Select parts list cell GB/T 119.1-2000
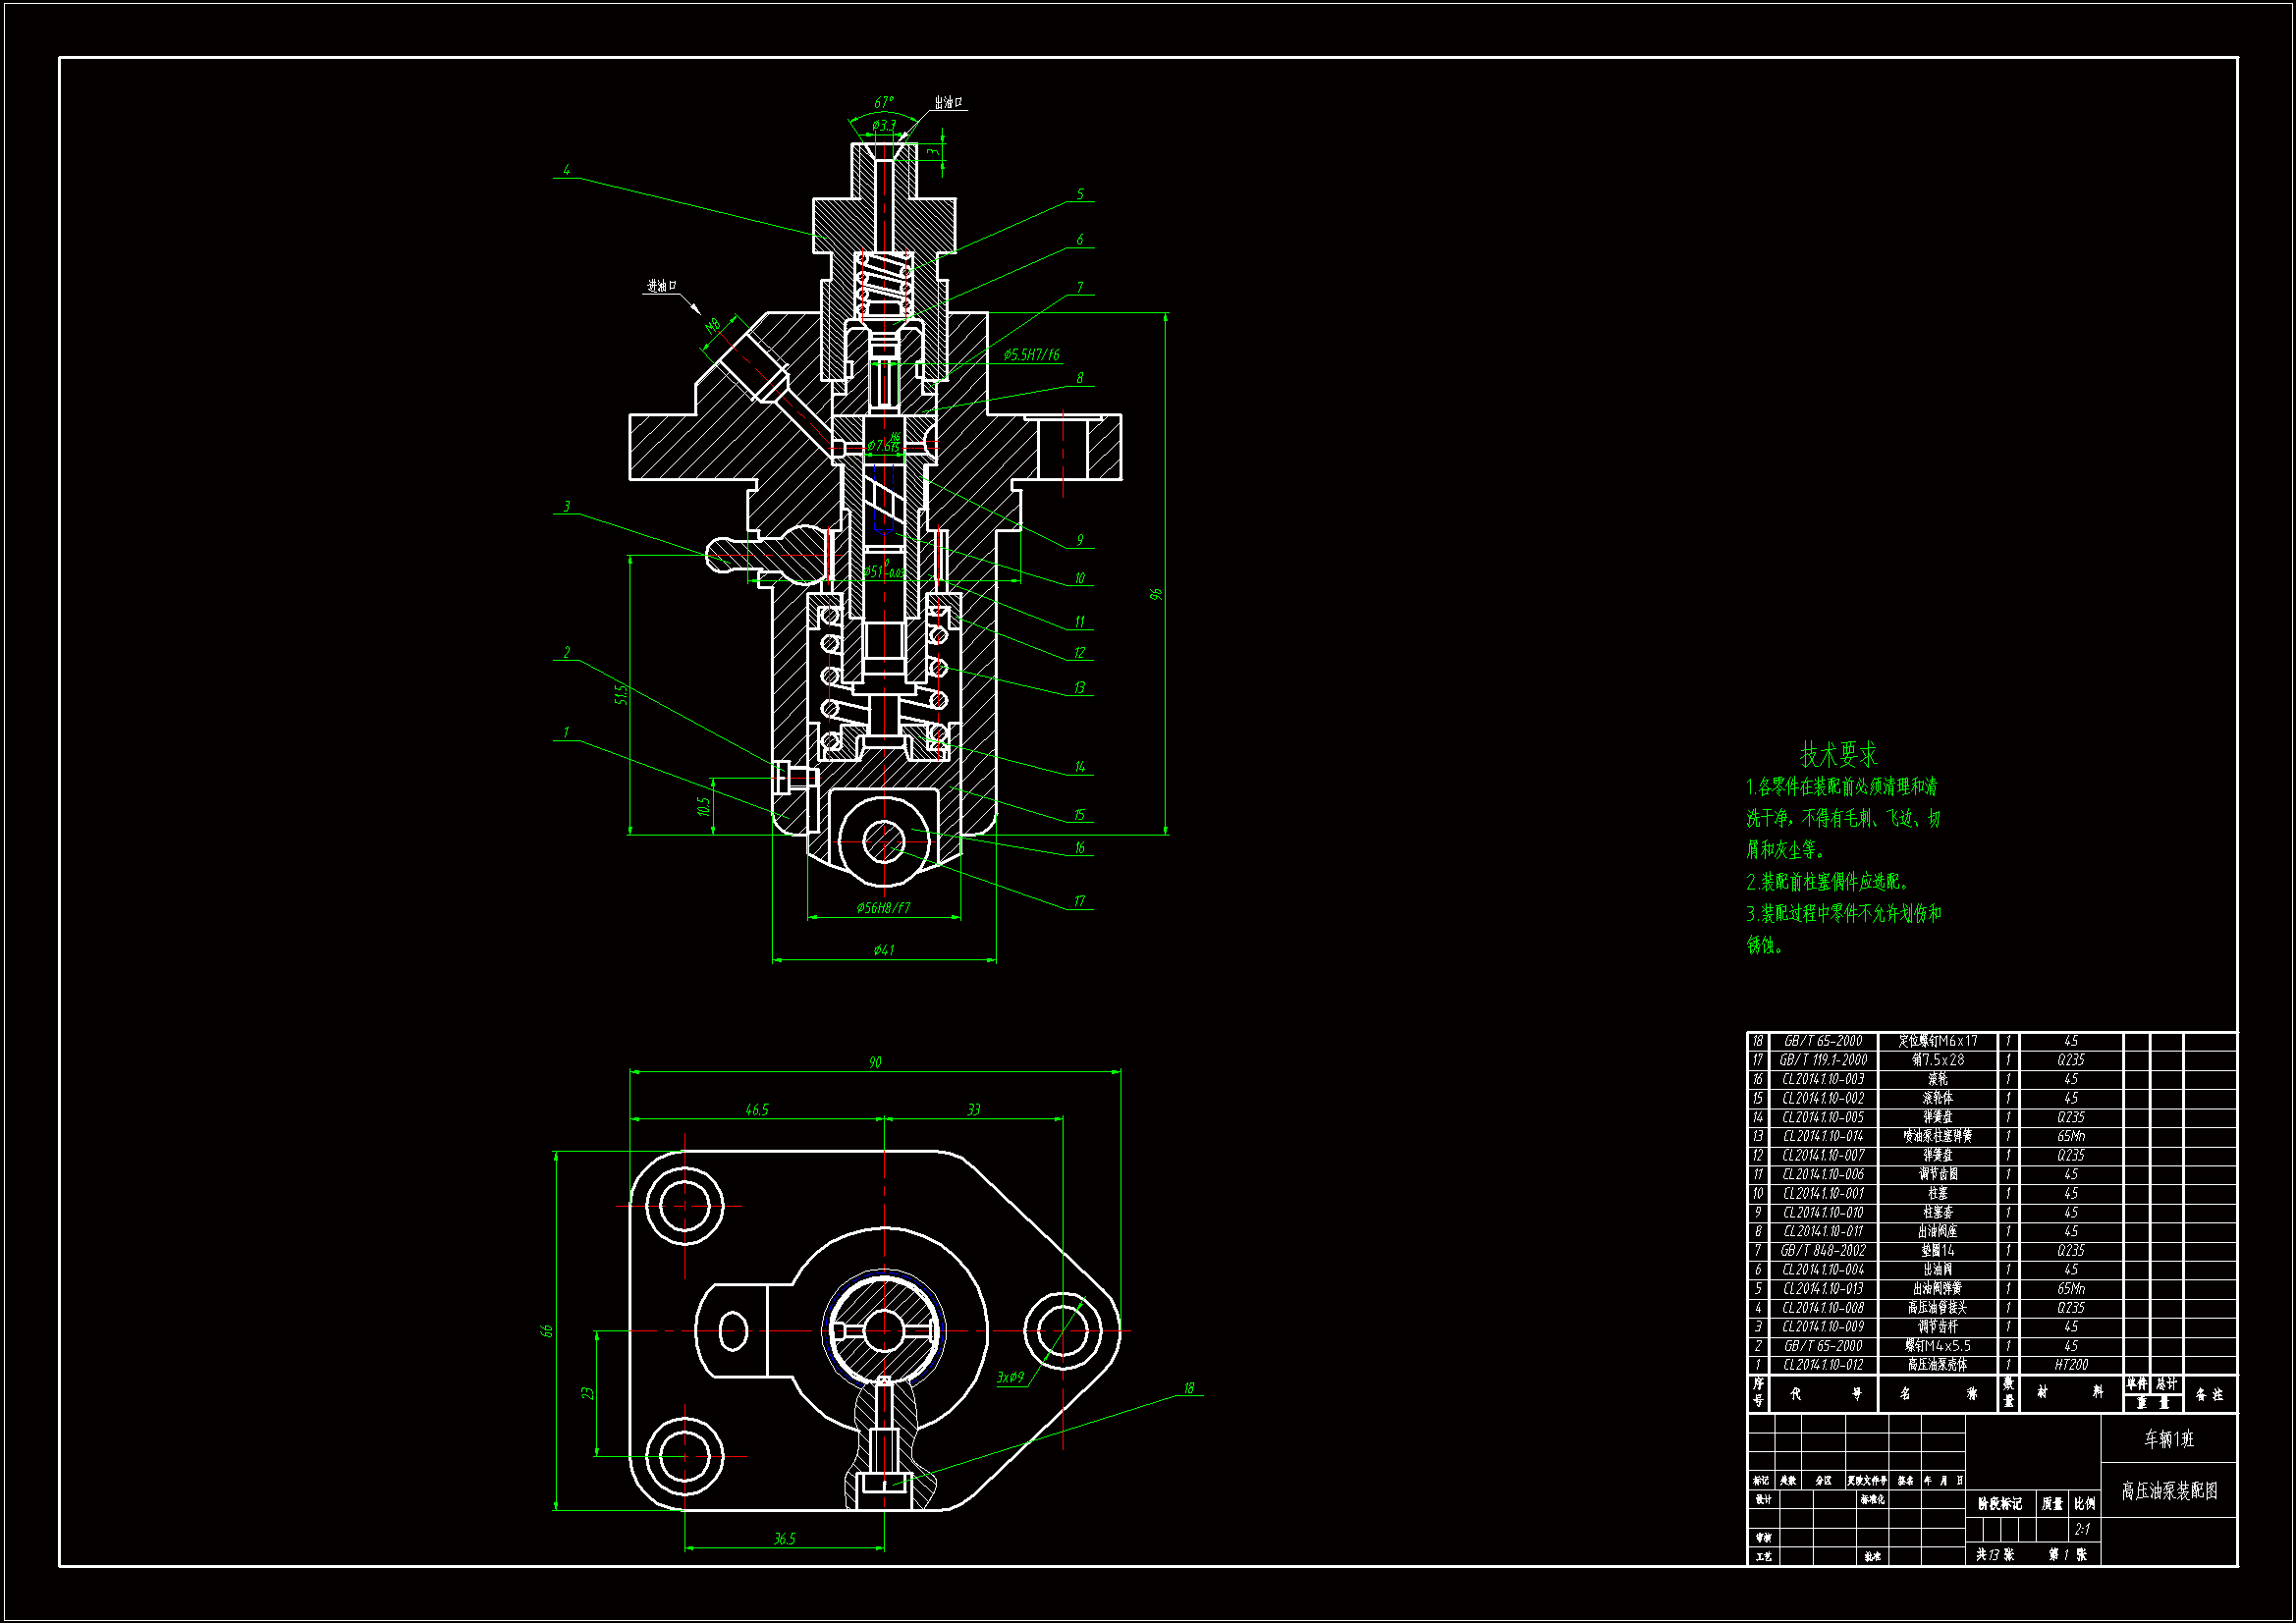The image size is (2296, 1623). point(1823,1060)
